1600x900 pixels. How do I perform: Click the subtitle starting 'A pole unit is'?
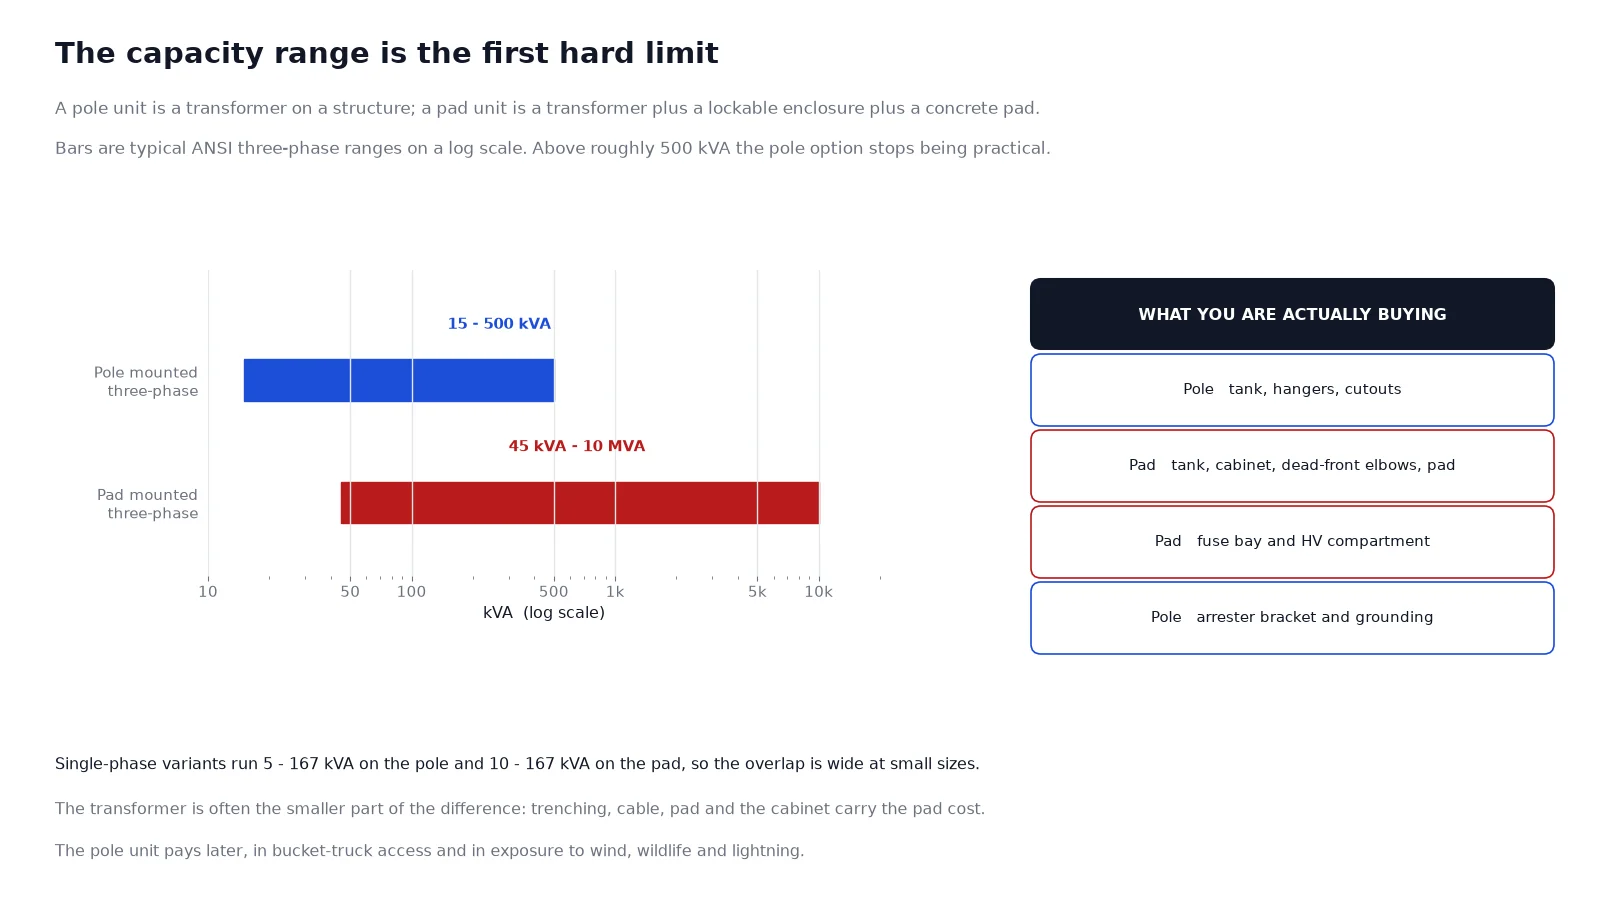coord(547,108)
